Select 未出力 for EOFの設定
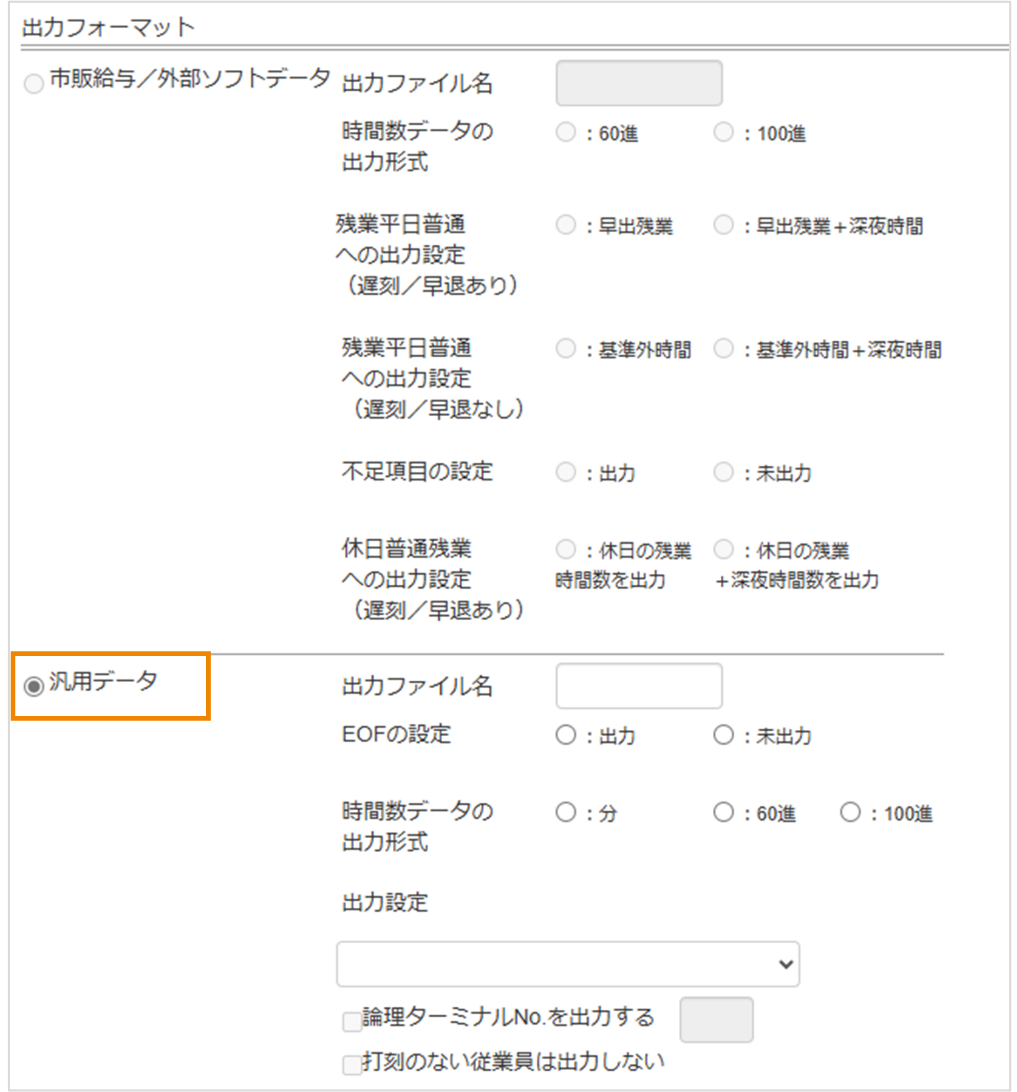This screenshot has width=1017, height=1092. click(x=722, y=736)
